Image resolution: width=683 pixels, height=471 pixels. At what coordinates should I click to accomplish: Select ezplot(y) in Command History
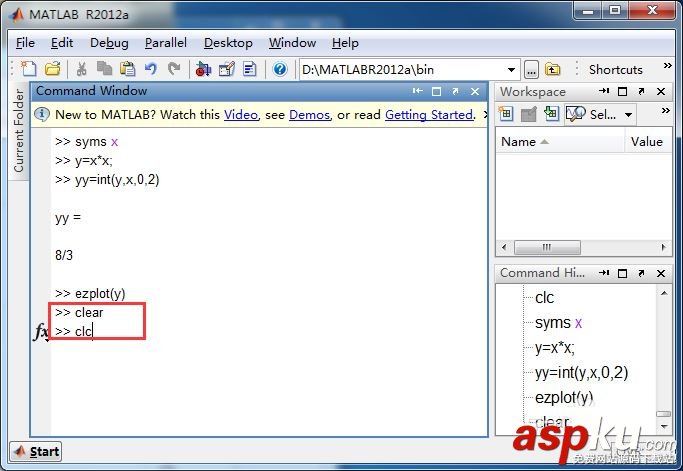click(x=564, y=398)
